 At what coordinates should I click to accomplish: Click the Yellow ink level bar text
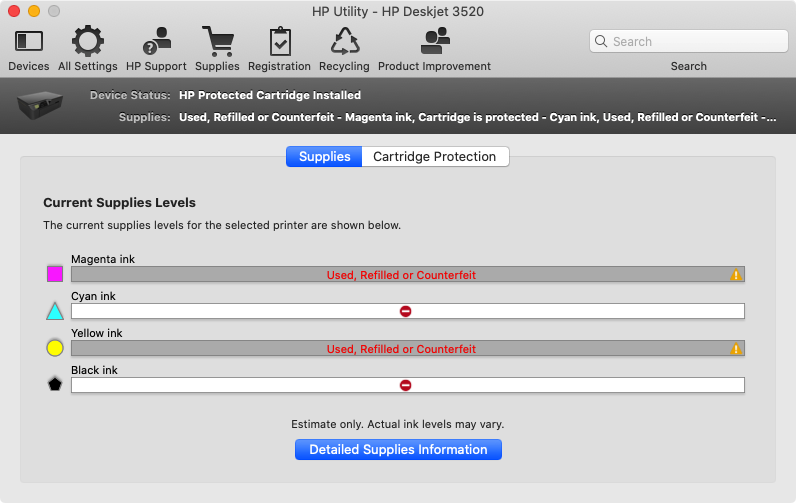tap(401, 349)
